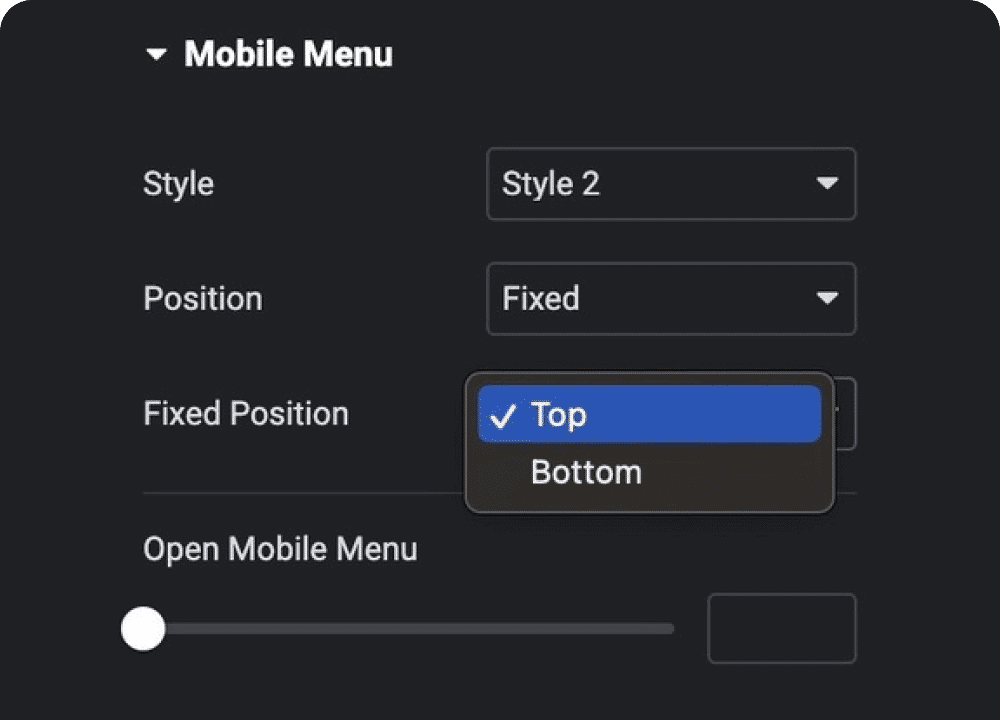The height and width of the screenshot is (720, 1000).
Task: Focus the Open Mobile Menu value box
Action: point(781,629)
